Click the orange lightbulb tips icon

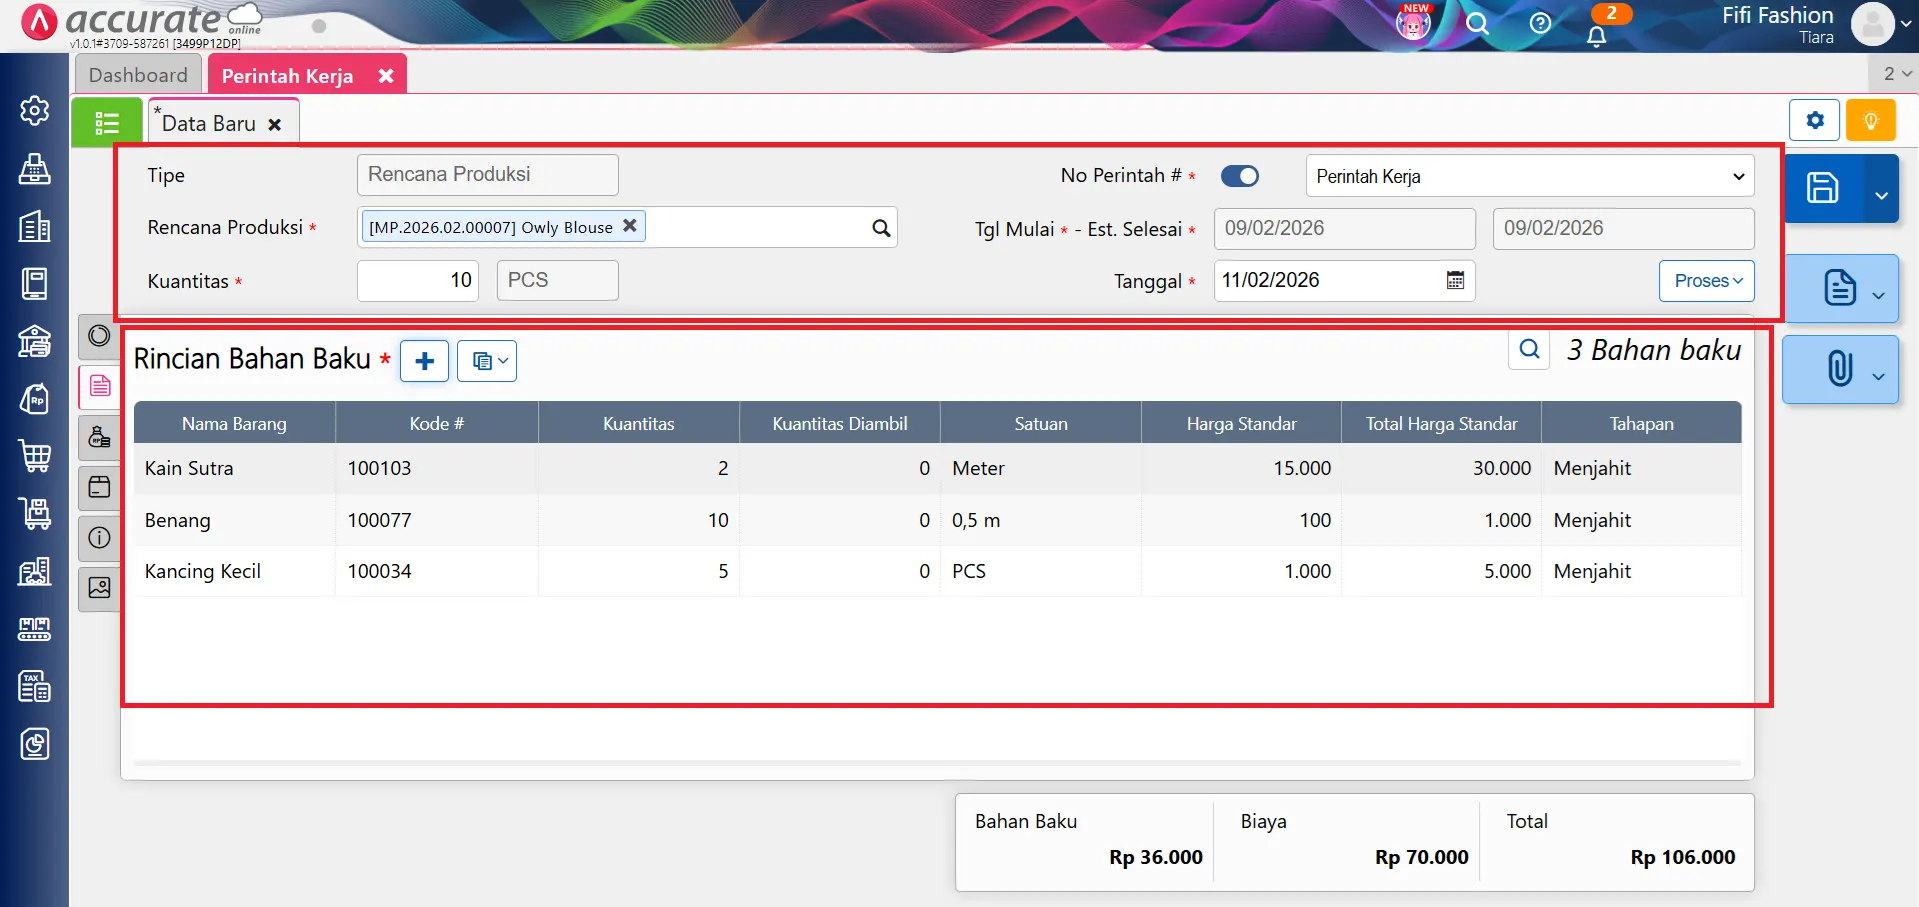tap(1870, 121)
